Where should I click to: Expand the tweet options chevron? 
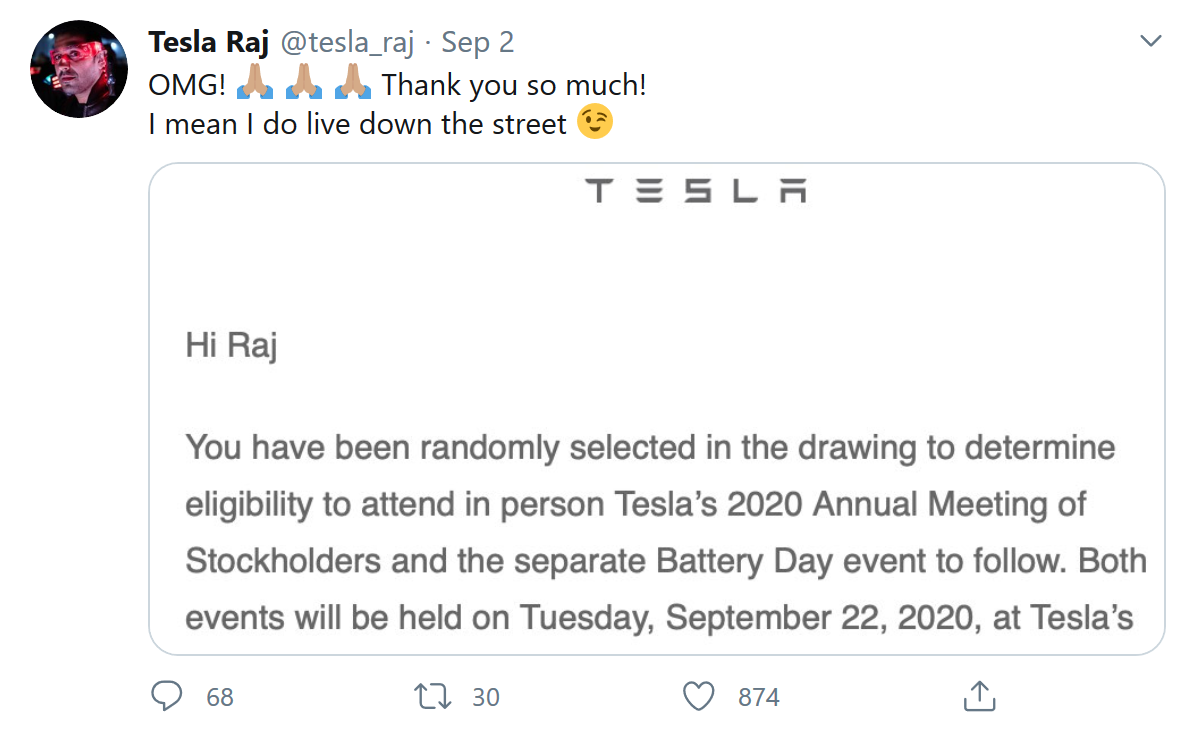pyautogui.click(x=1151, y=42)
